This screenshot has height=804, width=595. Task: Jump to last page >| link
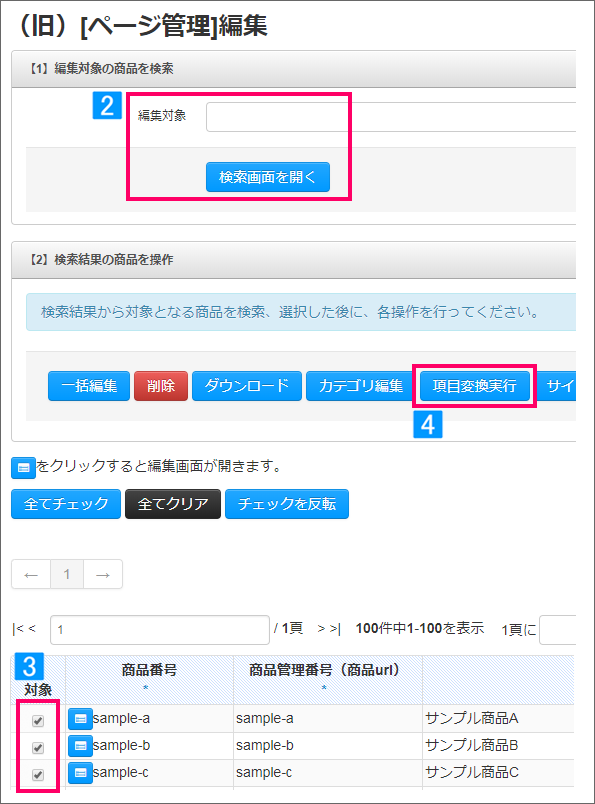335,629
